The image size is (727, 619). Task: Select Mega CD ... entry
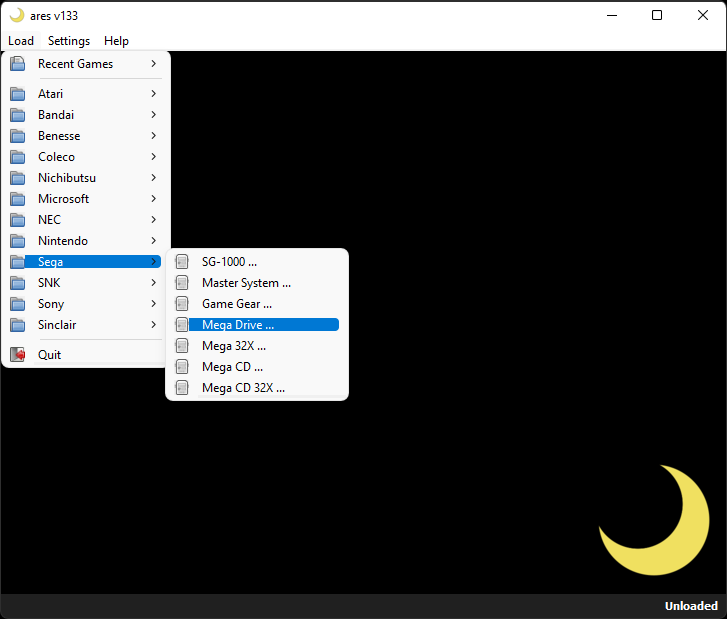pos(257,367)
